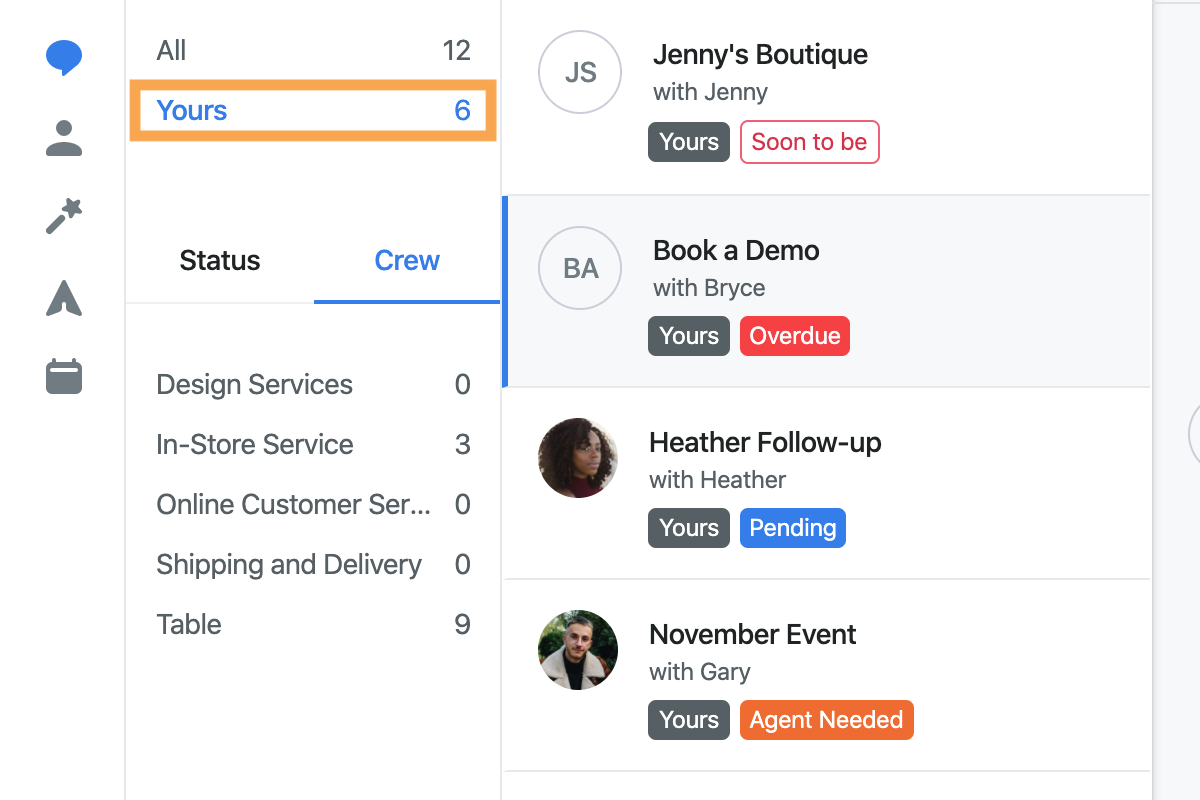This screenshot has height=800, width=1200.
Task: Click the BA initials avatar
Action: tap(580, 268)
